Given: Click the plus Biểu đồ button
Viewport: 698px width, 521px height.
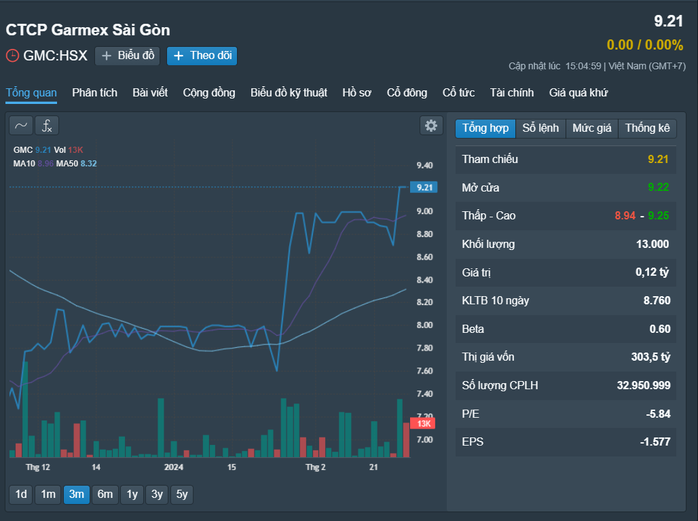Looking at the screenshot, I should click(127, 56).
